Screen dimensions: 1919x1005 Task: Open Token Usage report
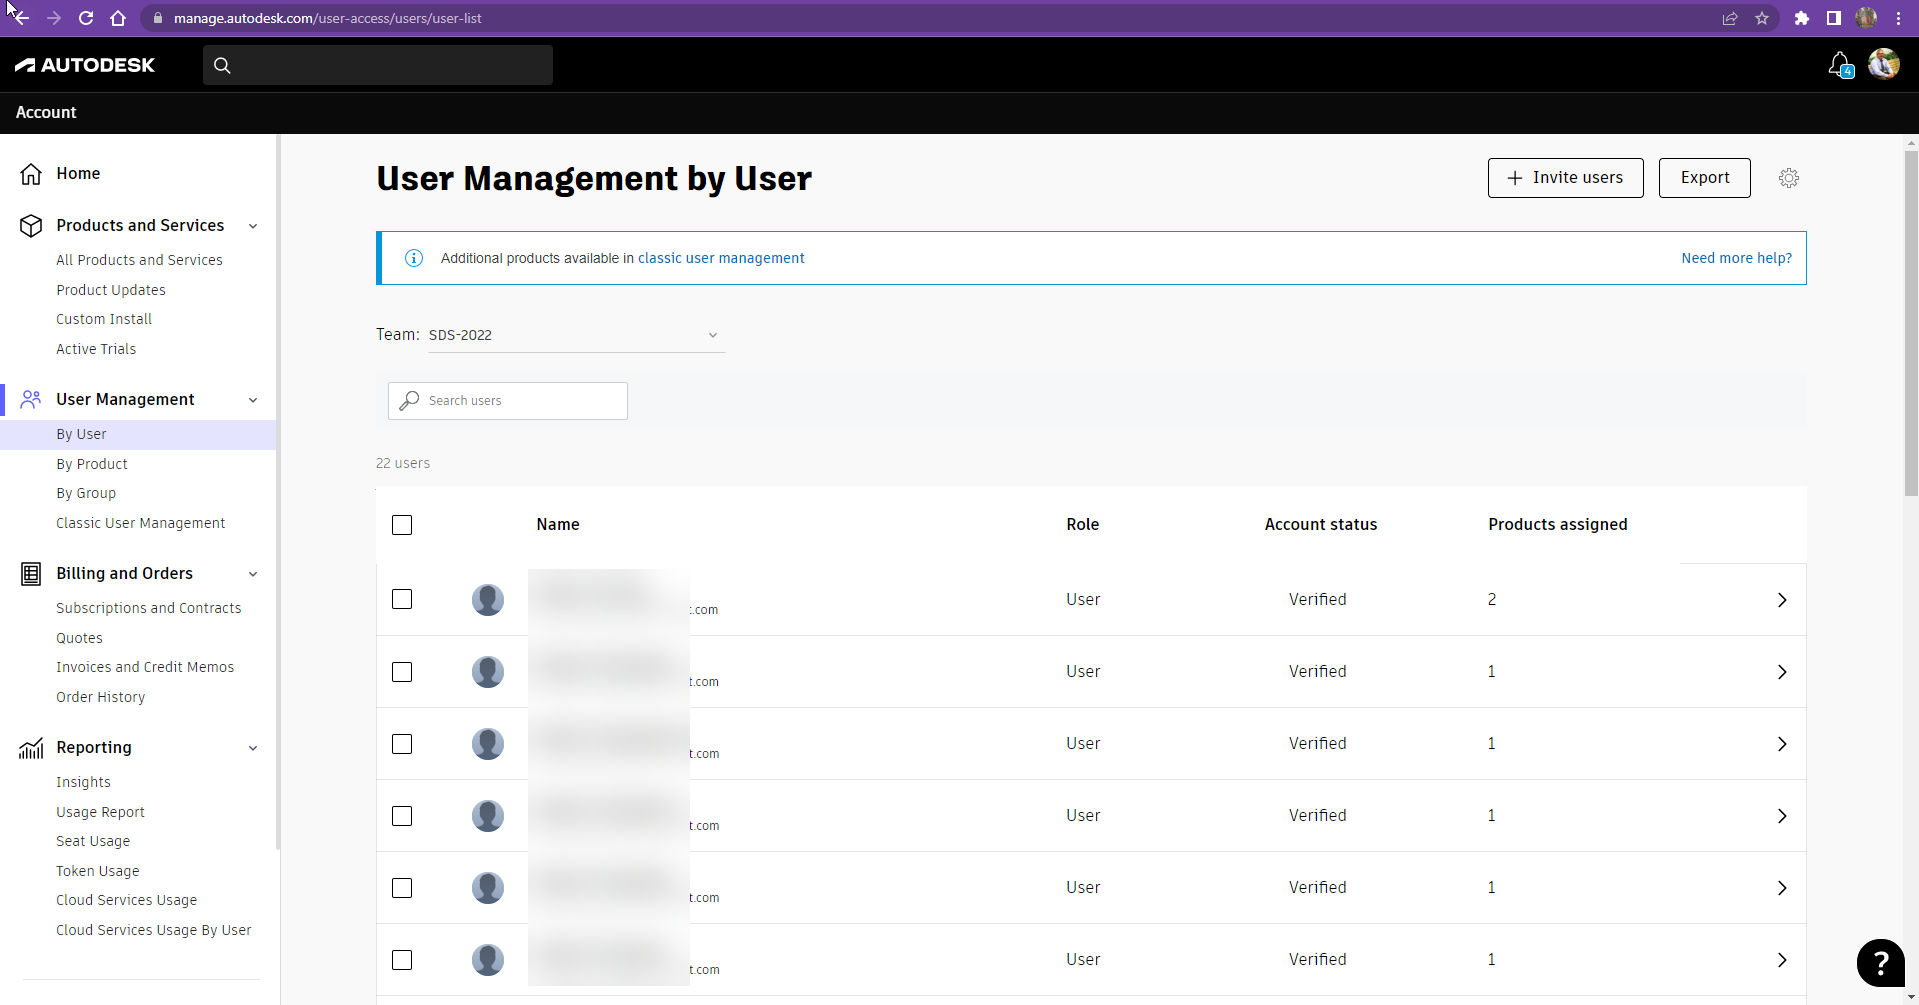point(98,871)
